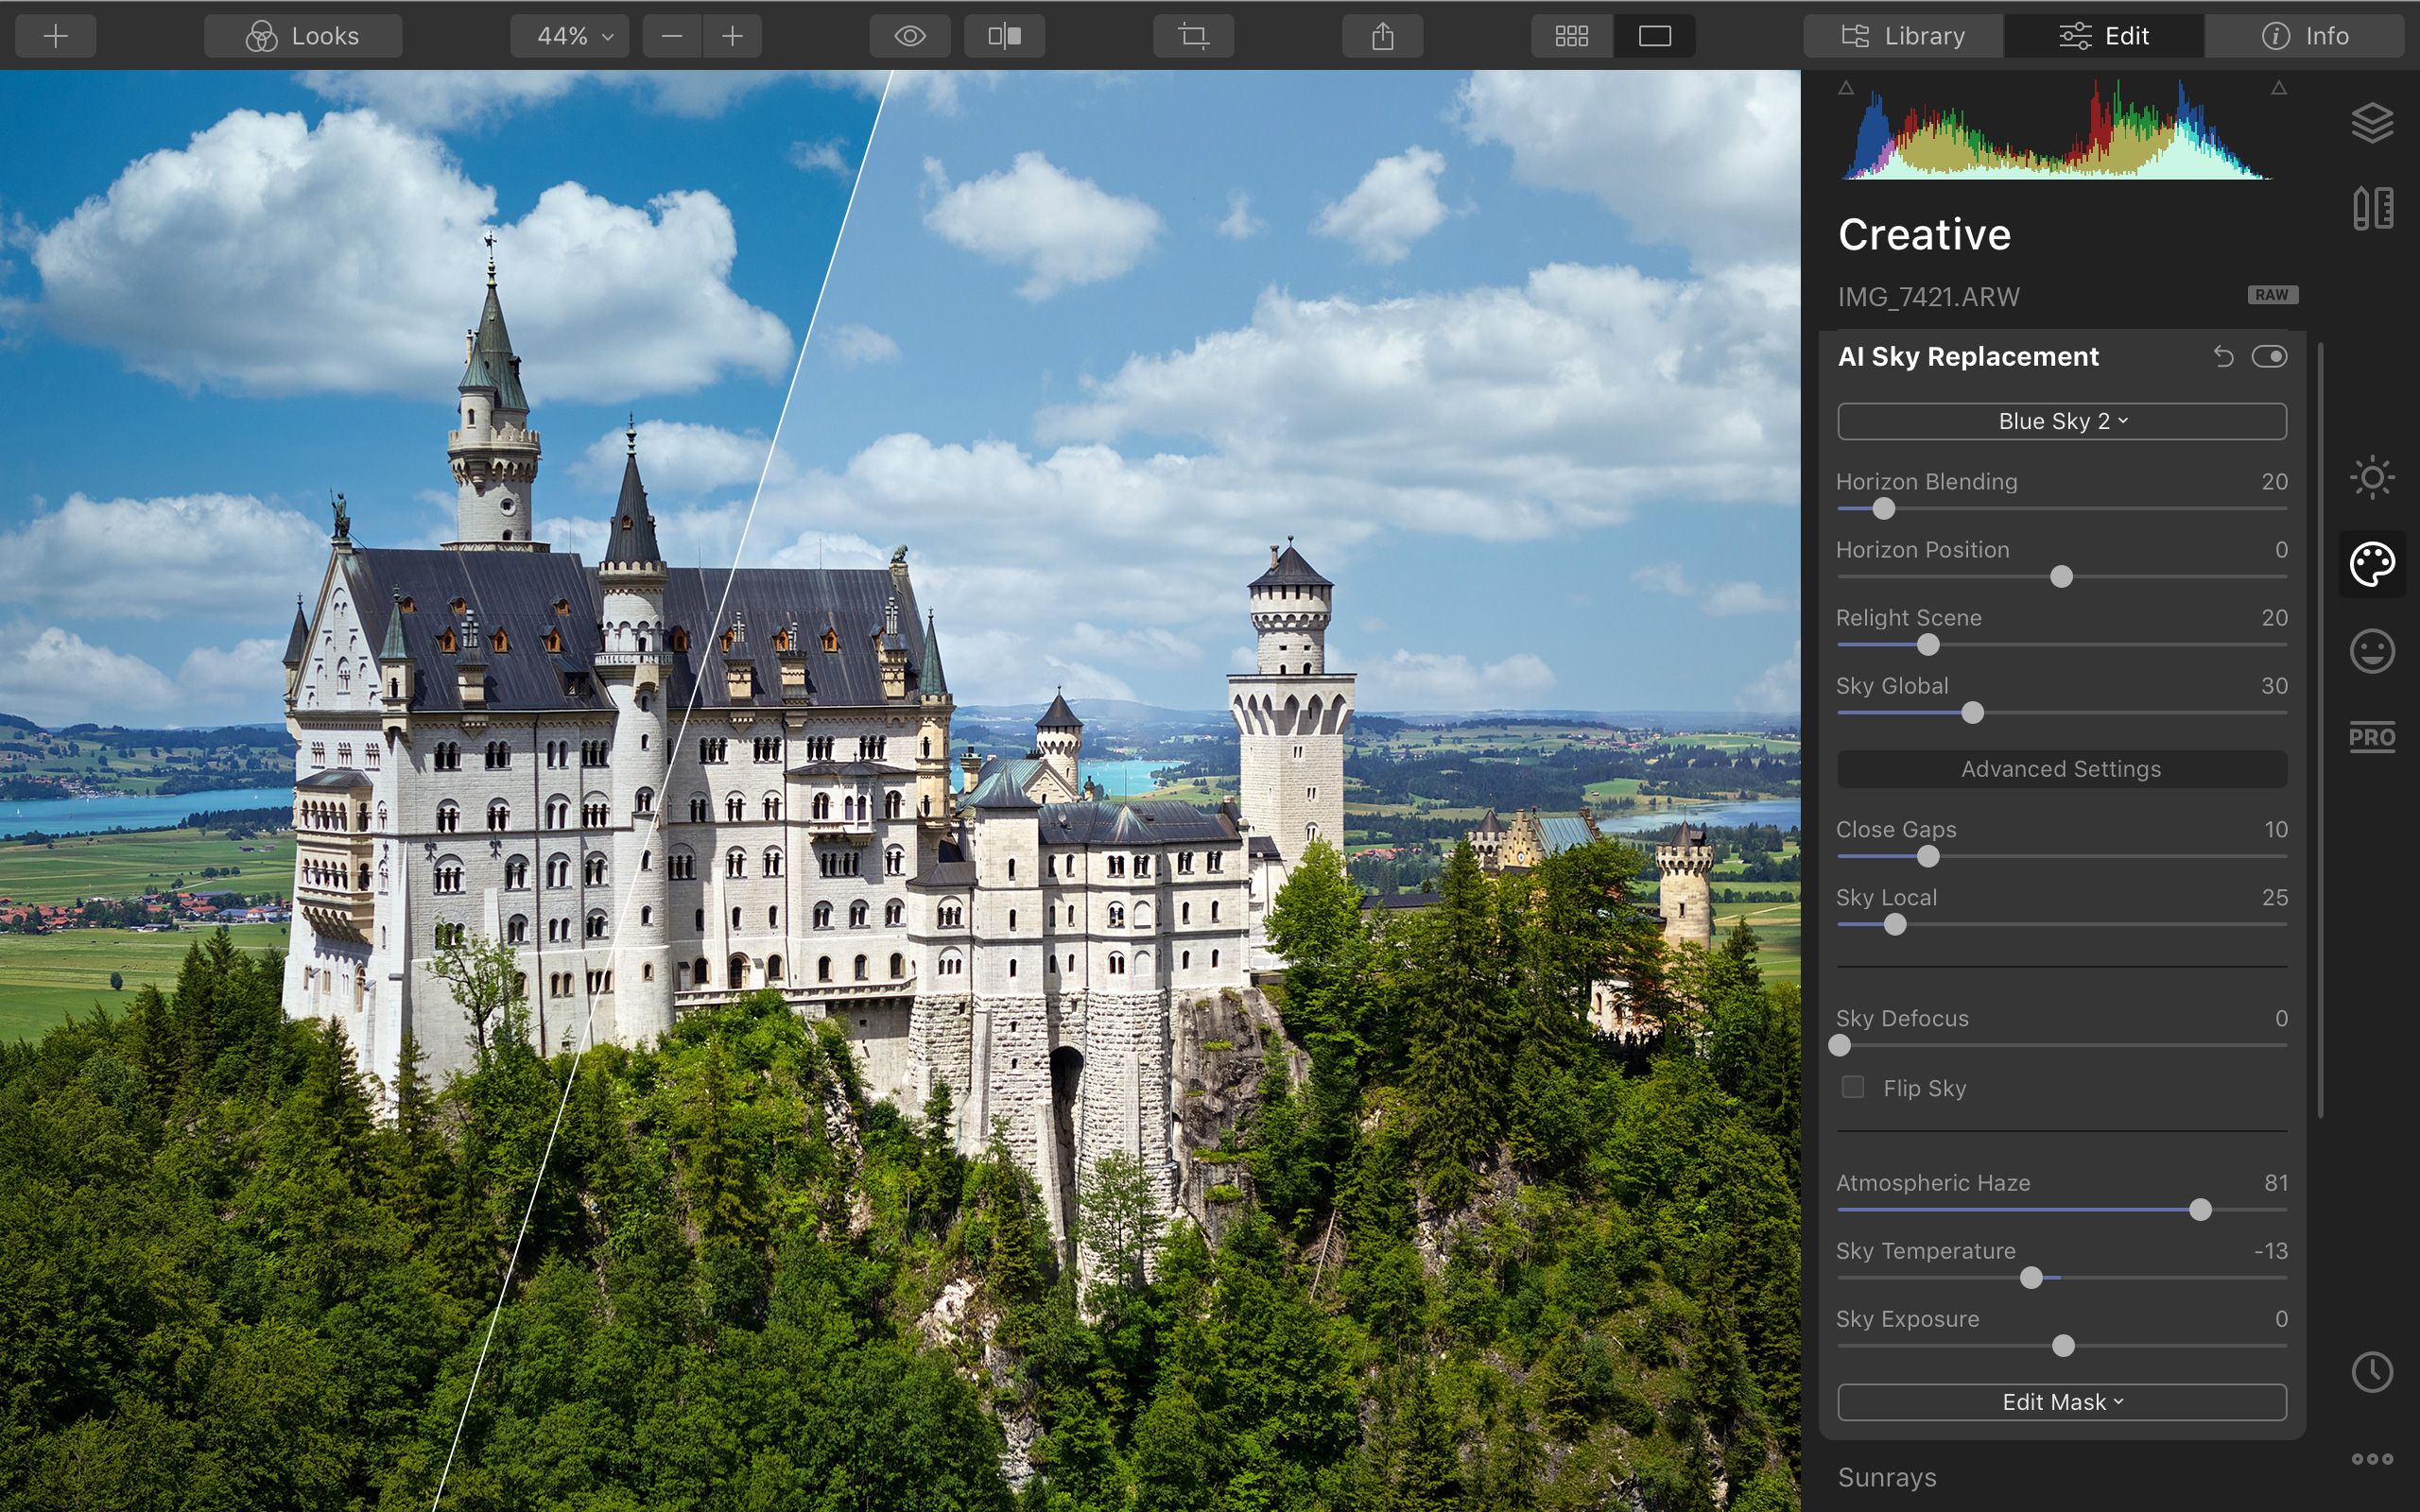Reset AI Sky Replacement with undo arrow
This screenshot has height=1512, width=2420.
[x=2222, y=357]
